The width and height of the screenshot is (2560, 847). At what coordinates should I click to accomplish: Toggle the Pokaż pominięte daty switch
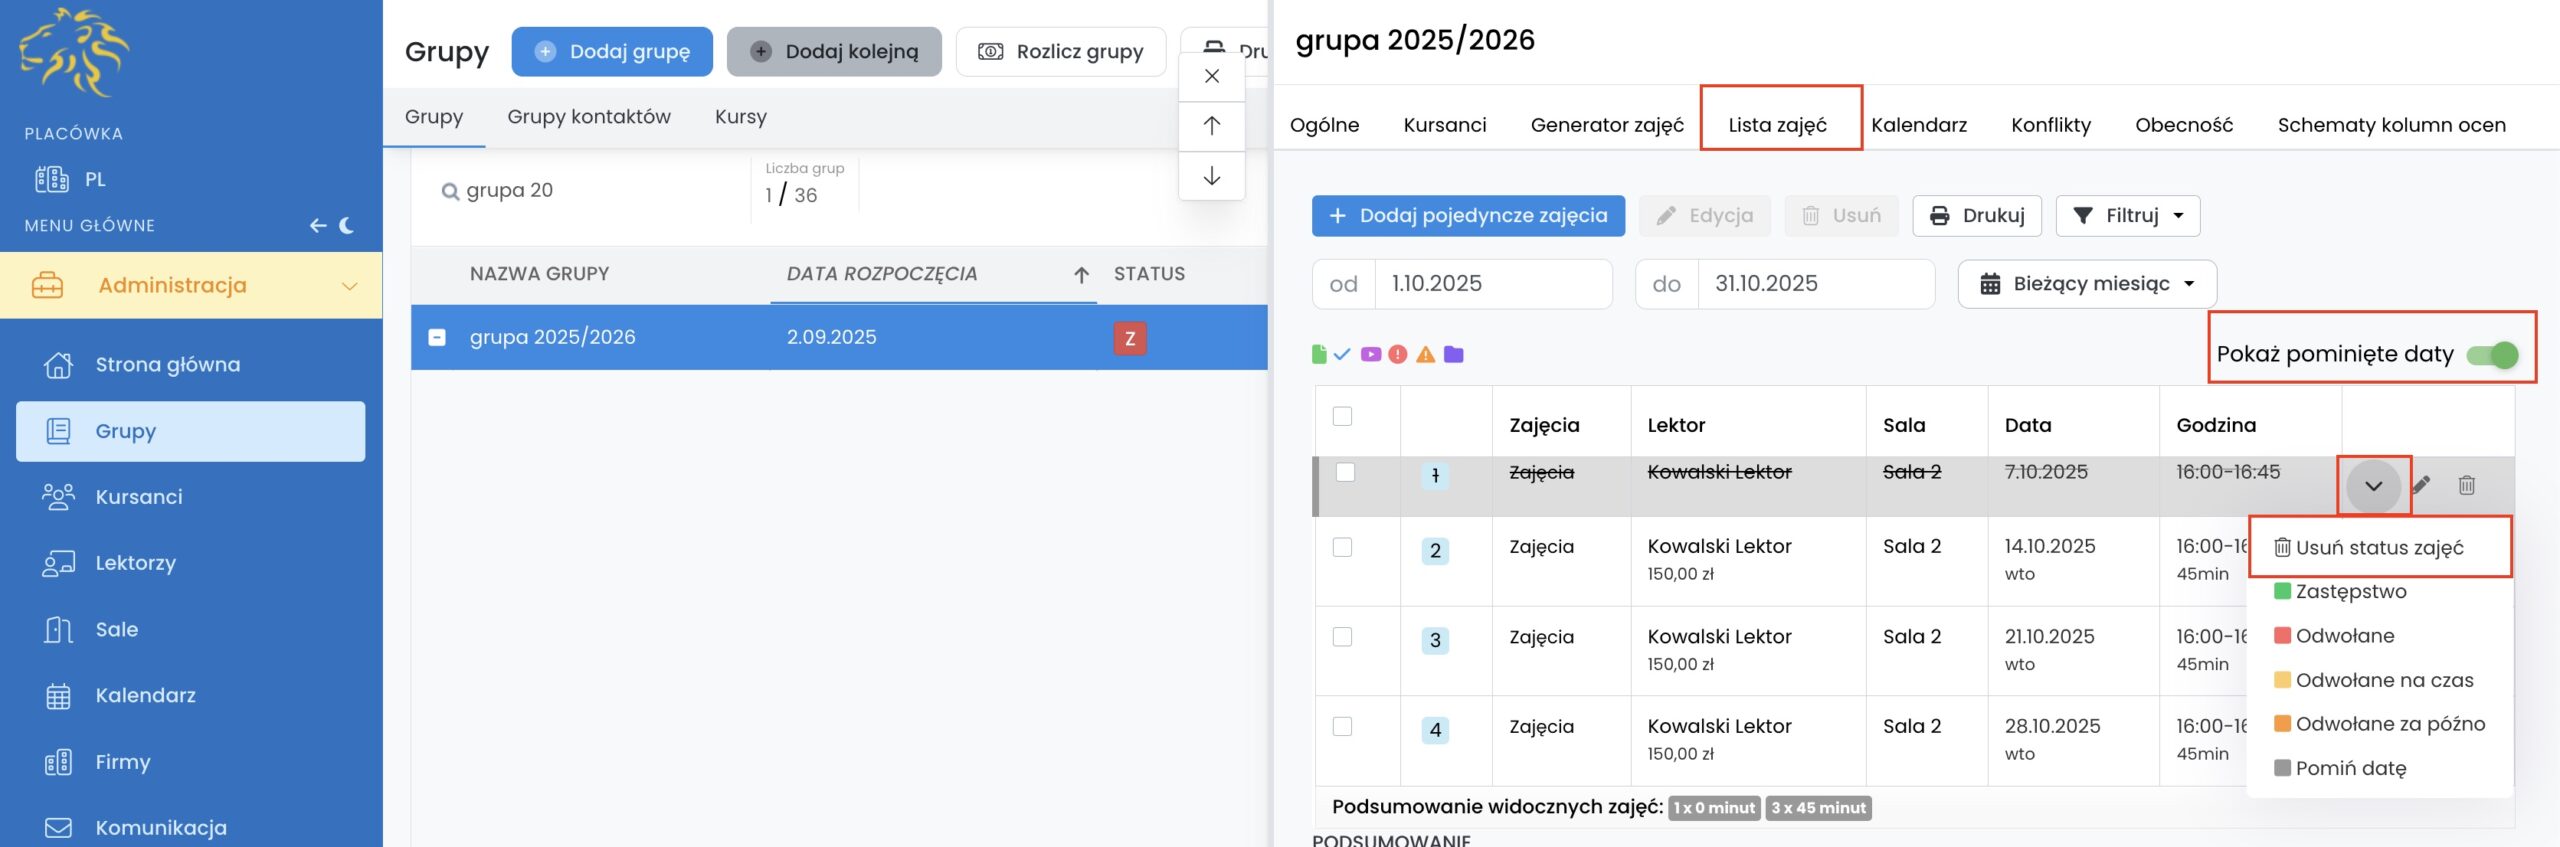coord(2491,354)
